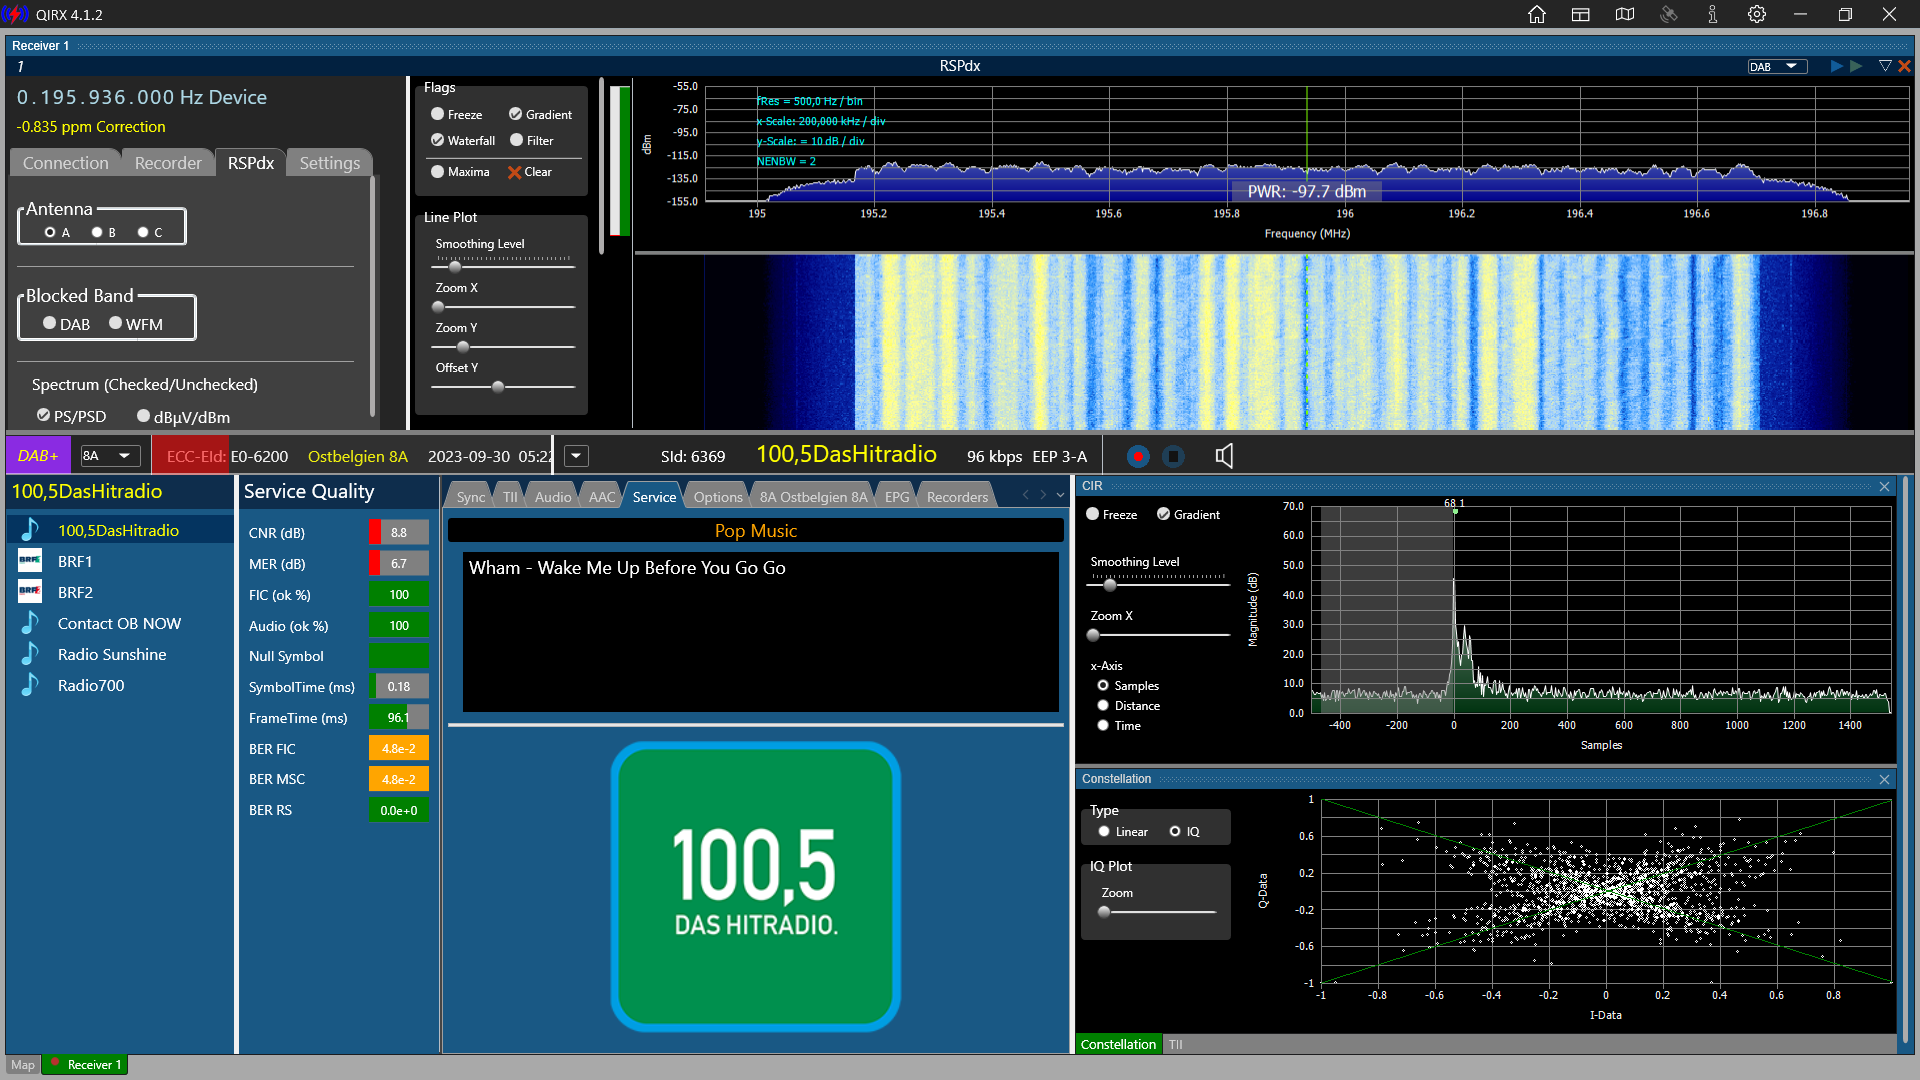
Task: Switch to the Recorder tab
Action: coord(167,163)
